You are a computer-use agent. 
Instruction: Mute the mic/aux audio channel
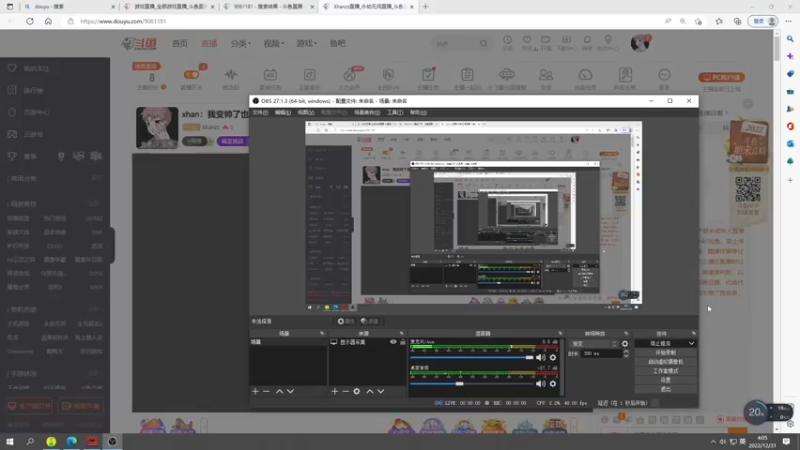(540, 358)
